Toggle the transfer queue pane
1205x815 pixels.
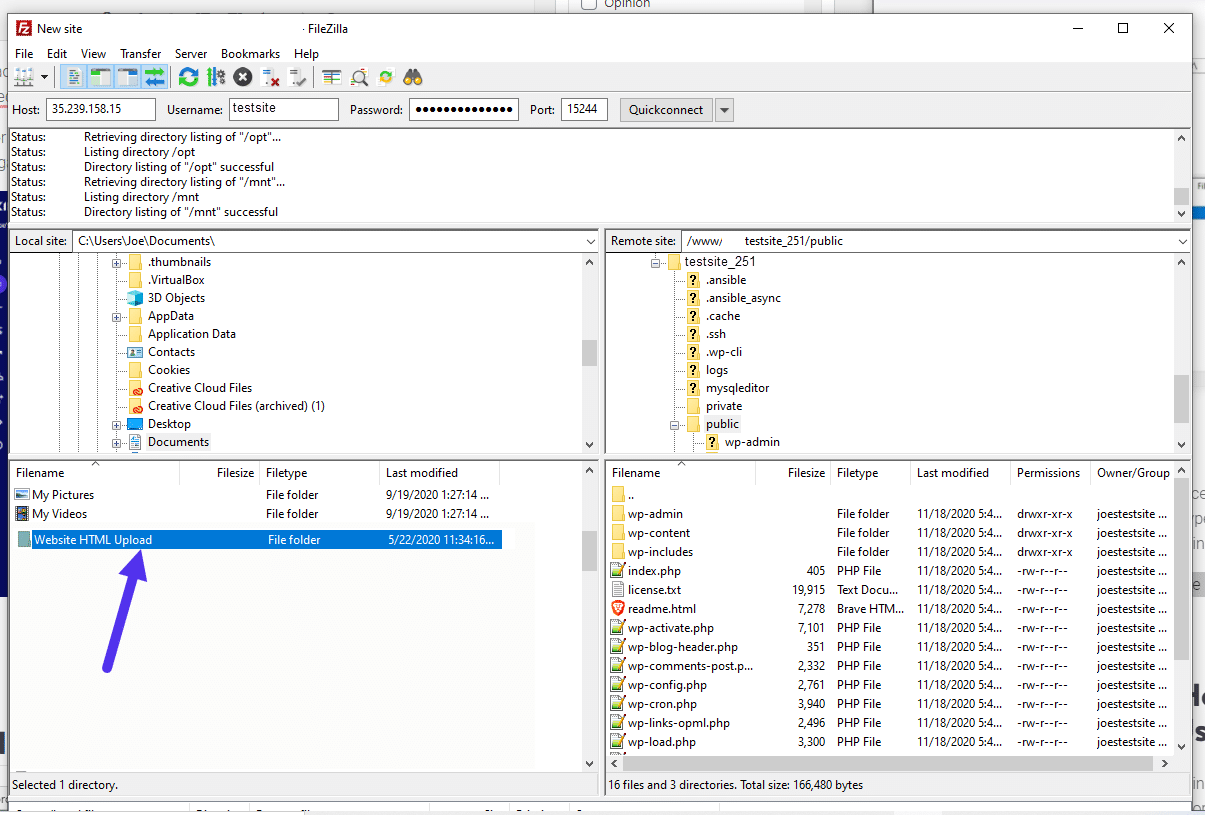coord(155,77)
